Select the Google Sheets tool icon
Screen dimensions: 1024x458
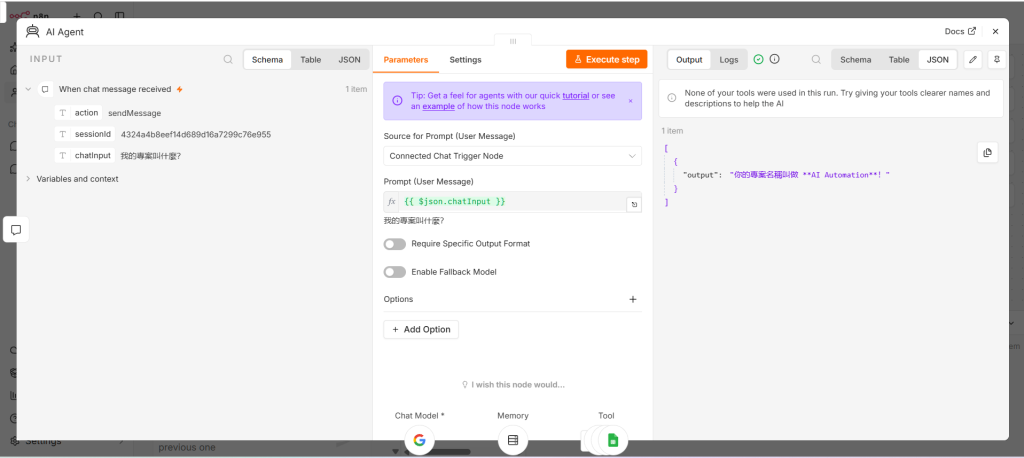613,440
